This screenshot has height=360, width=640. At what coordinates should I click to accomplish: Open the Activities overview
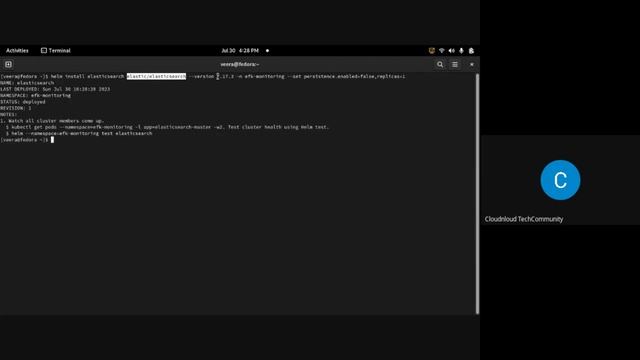point(17,51)
